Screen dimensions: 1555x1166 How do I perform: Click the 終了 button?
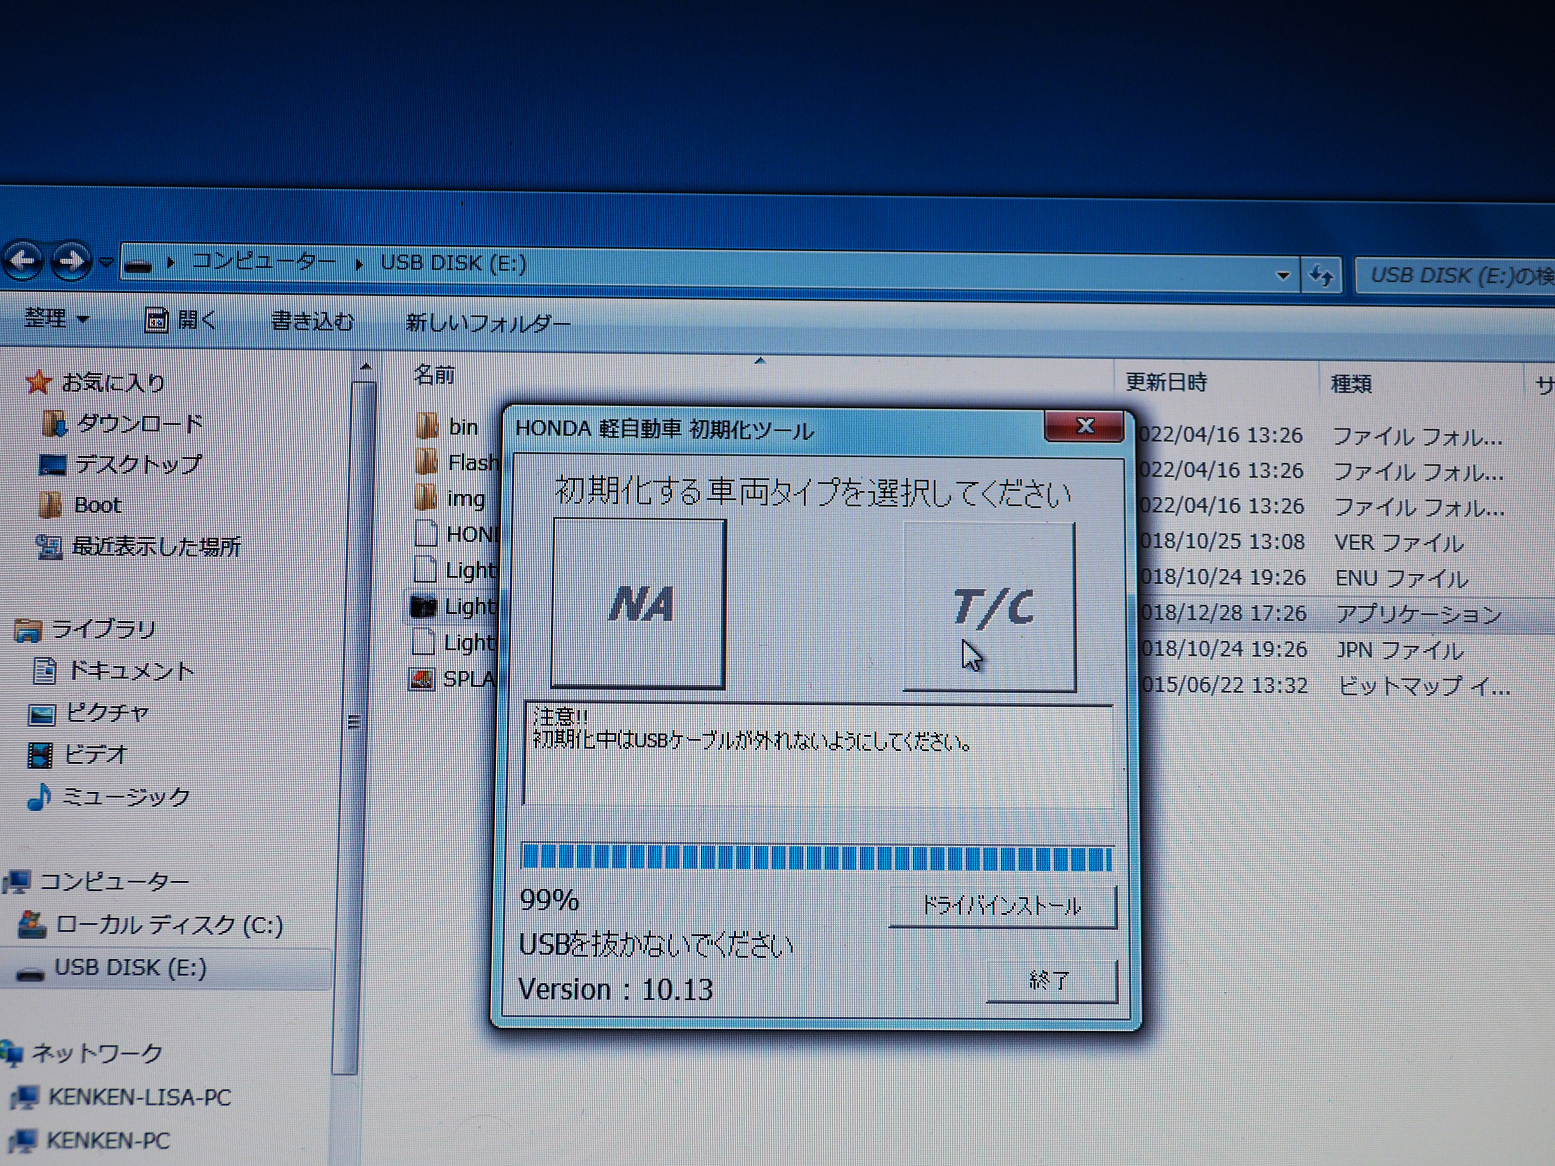coord(1051,981)
